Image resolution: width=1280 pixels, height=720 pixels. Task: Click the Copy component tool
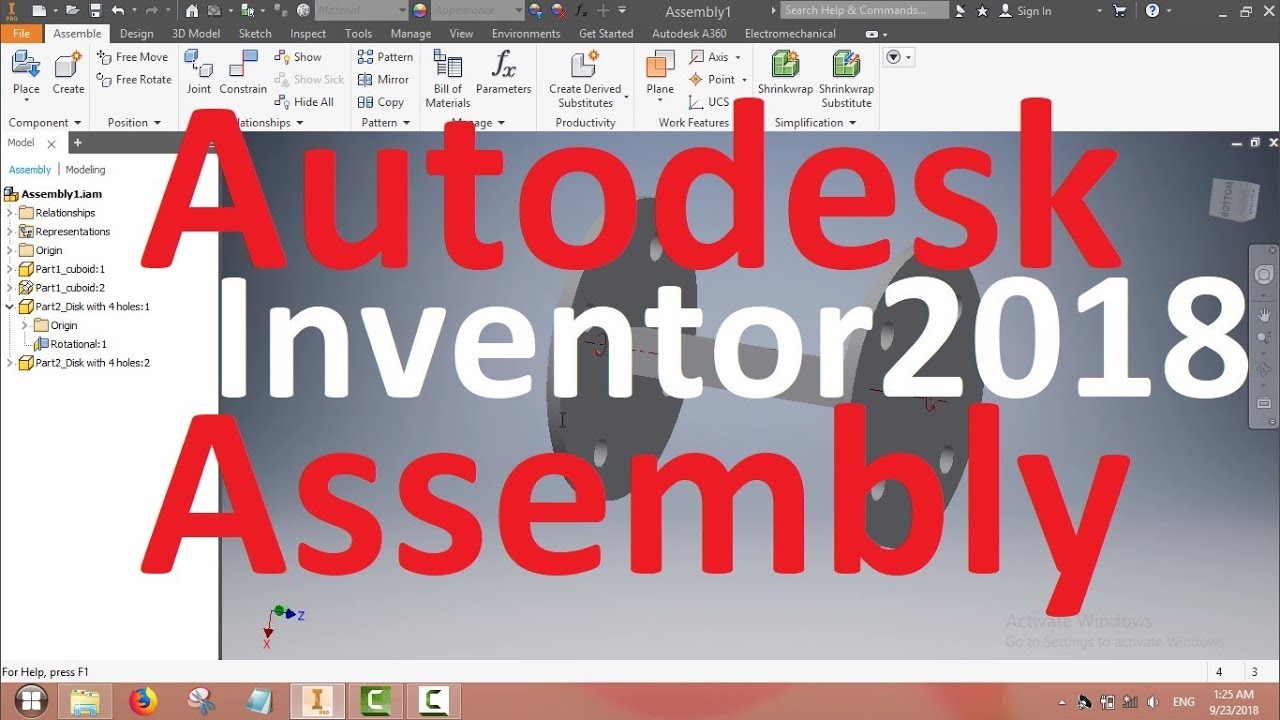381,102
